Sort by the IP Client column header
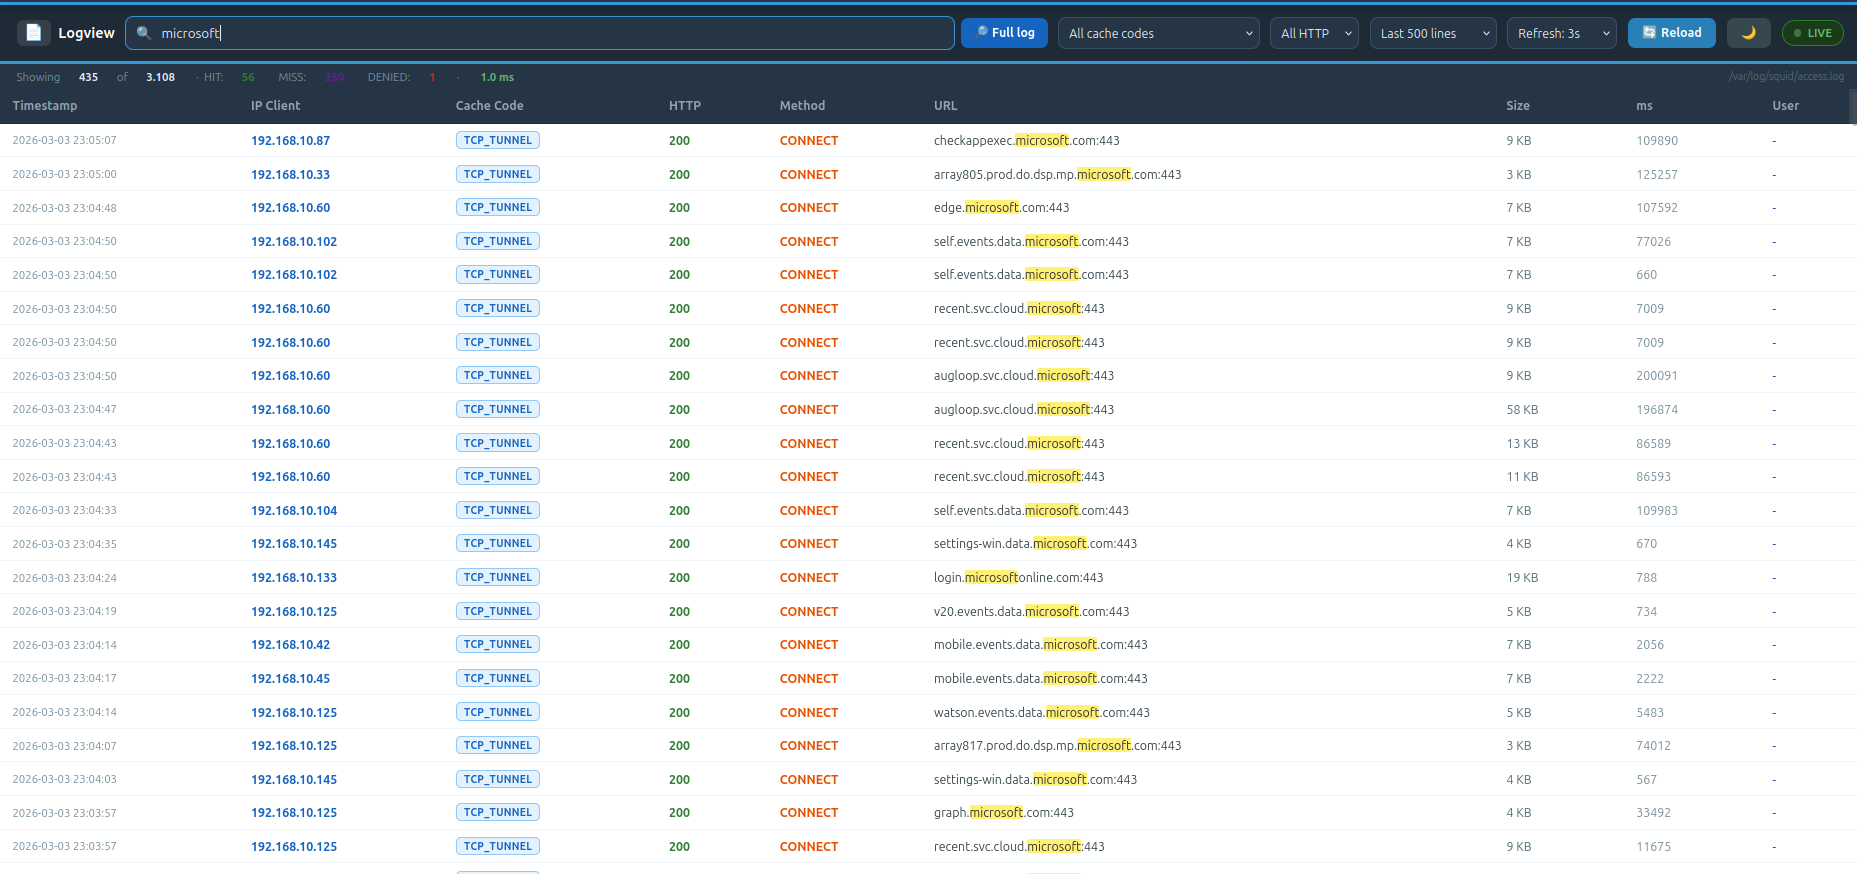 click(275, 105)
